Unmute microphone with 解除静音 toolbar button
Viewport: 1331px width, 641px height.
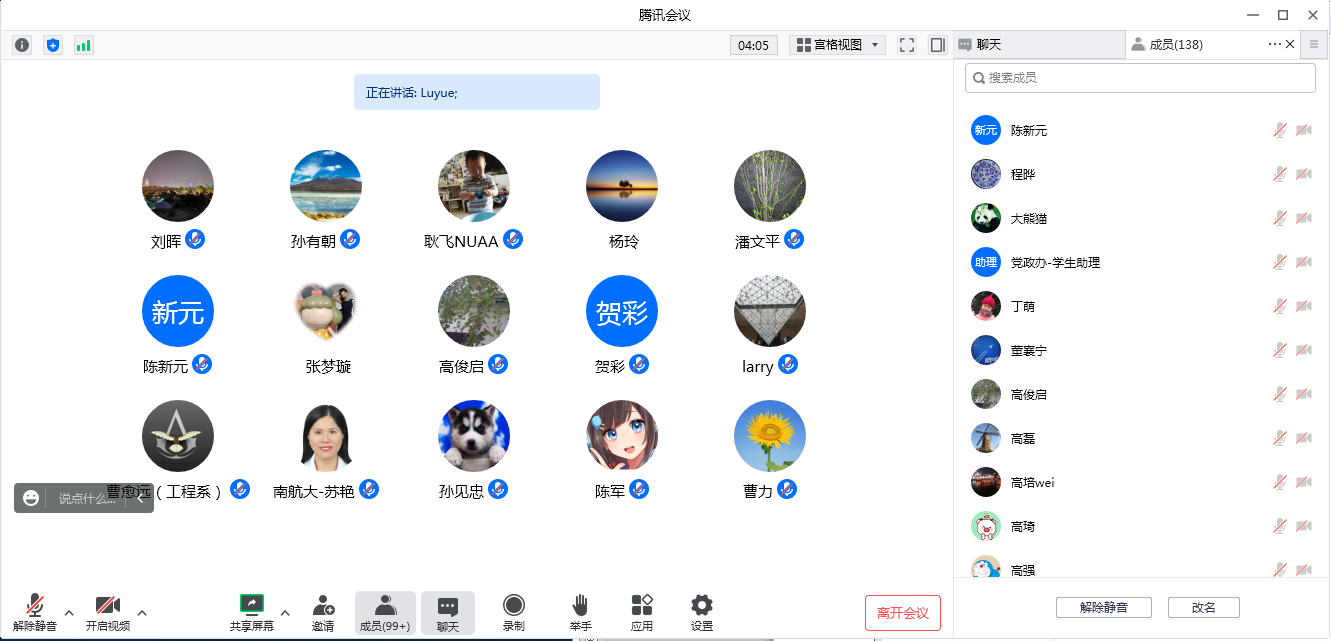tap(35, 612)
